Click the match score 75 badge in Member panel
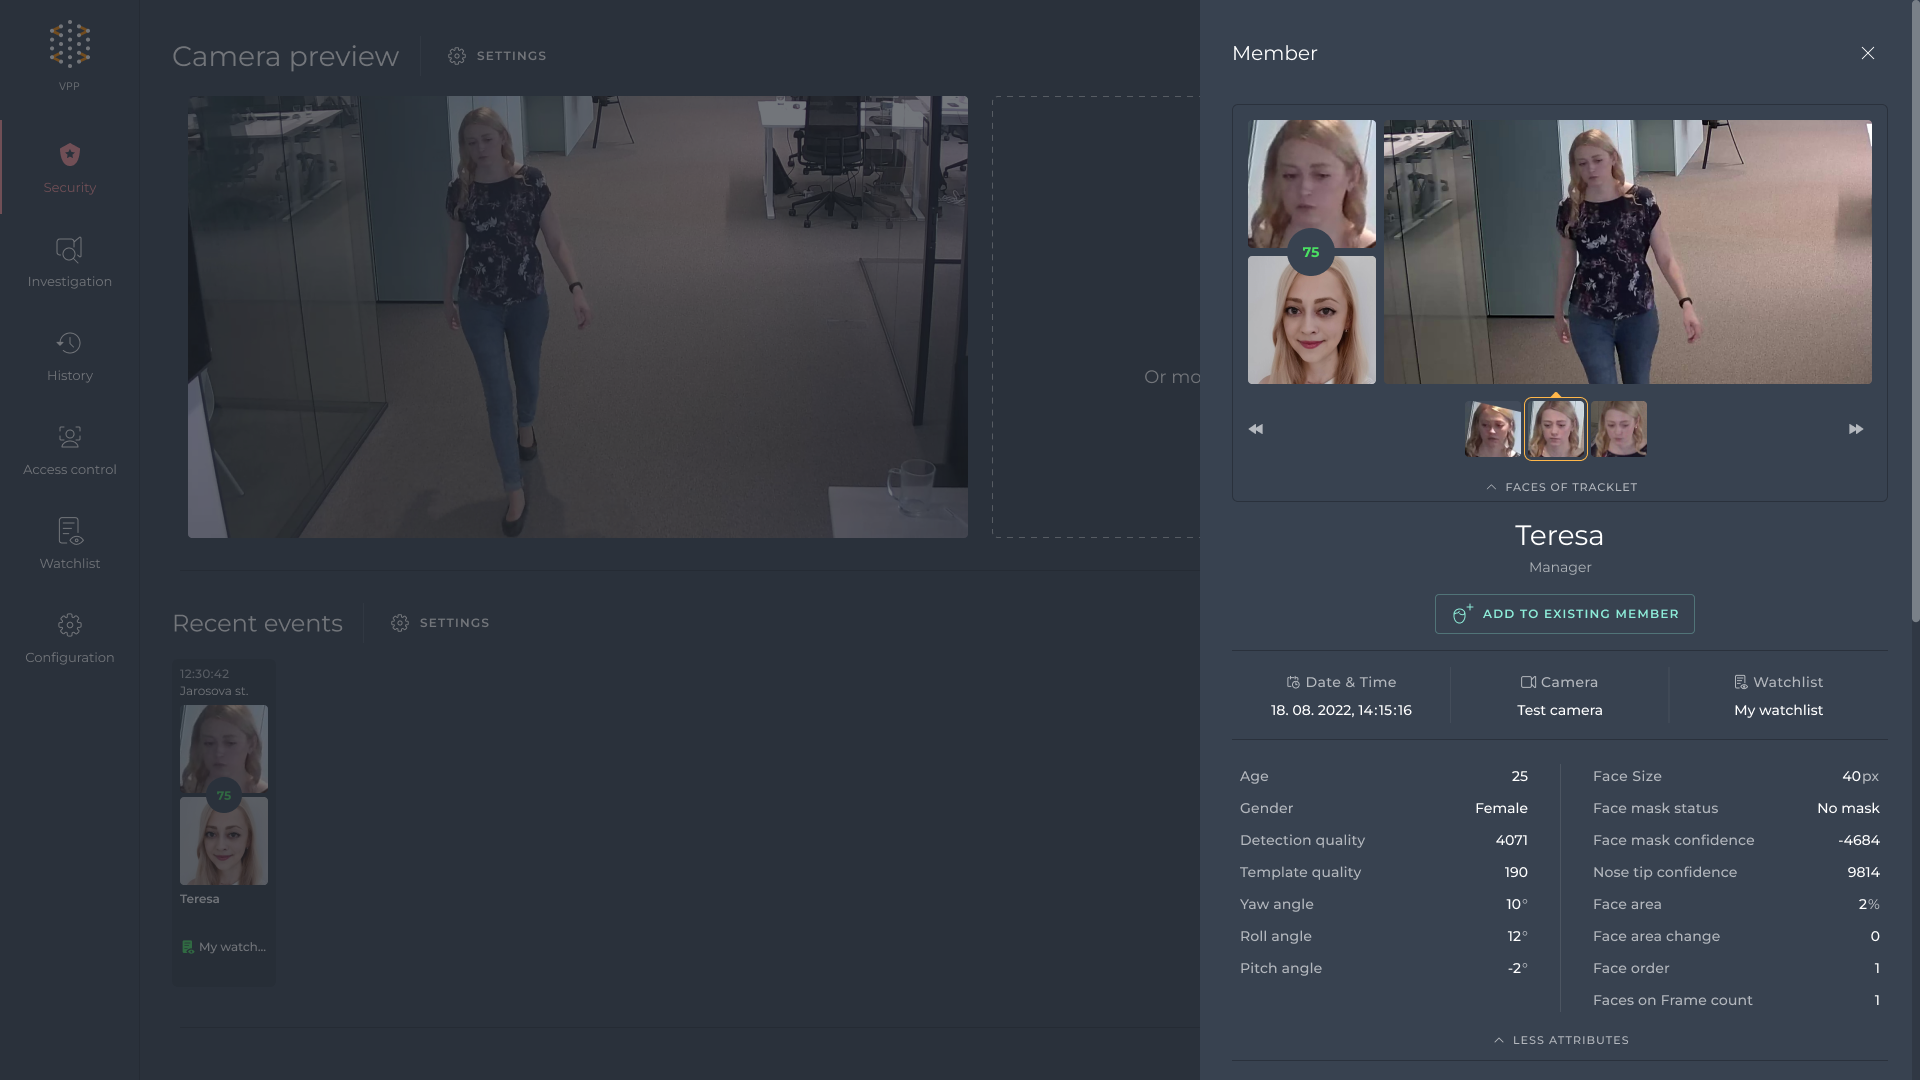The height and width of the screenshot is (1080, 1920). (x=1311, y=252)
